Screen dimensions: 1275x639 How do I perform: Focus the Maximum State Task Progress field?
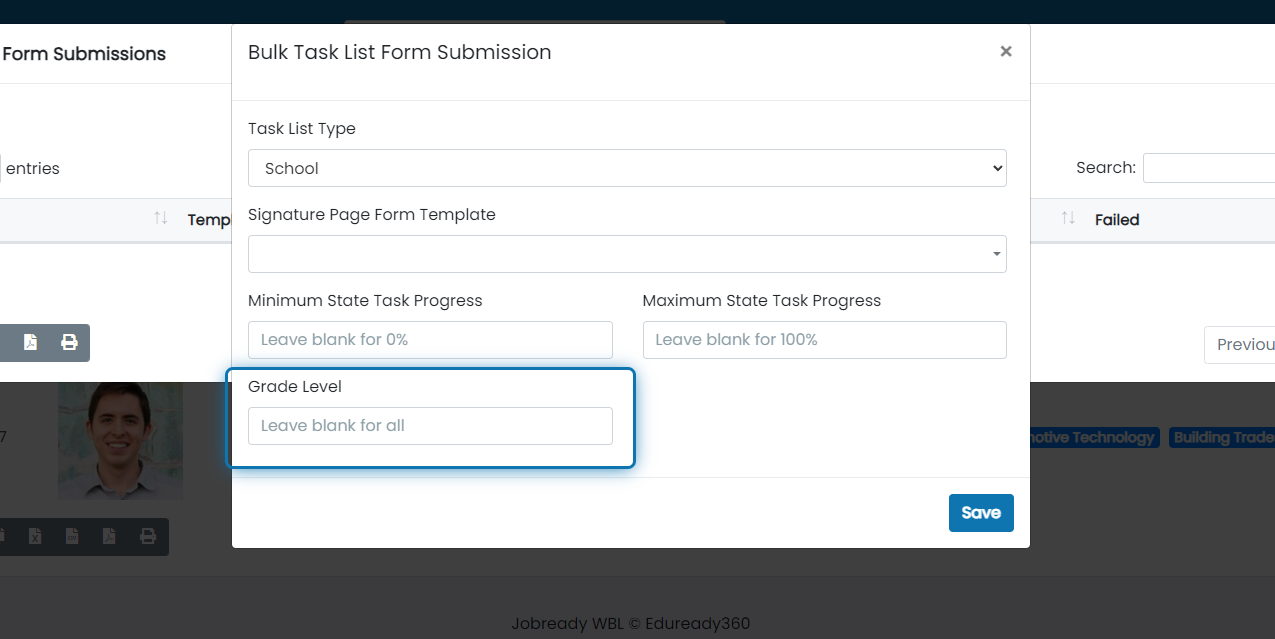pyautogui.click(x=824, y=340)
